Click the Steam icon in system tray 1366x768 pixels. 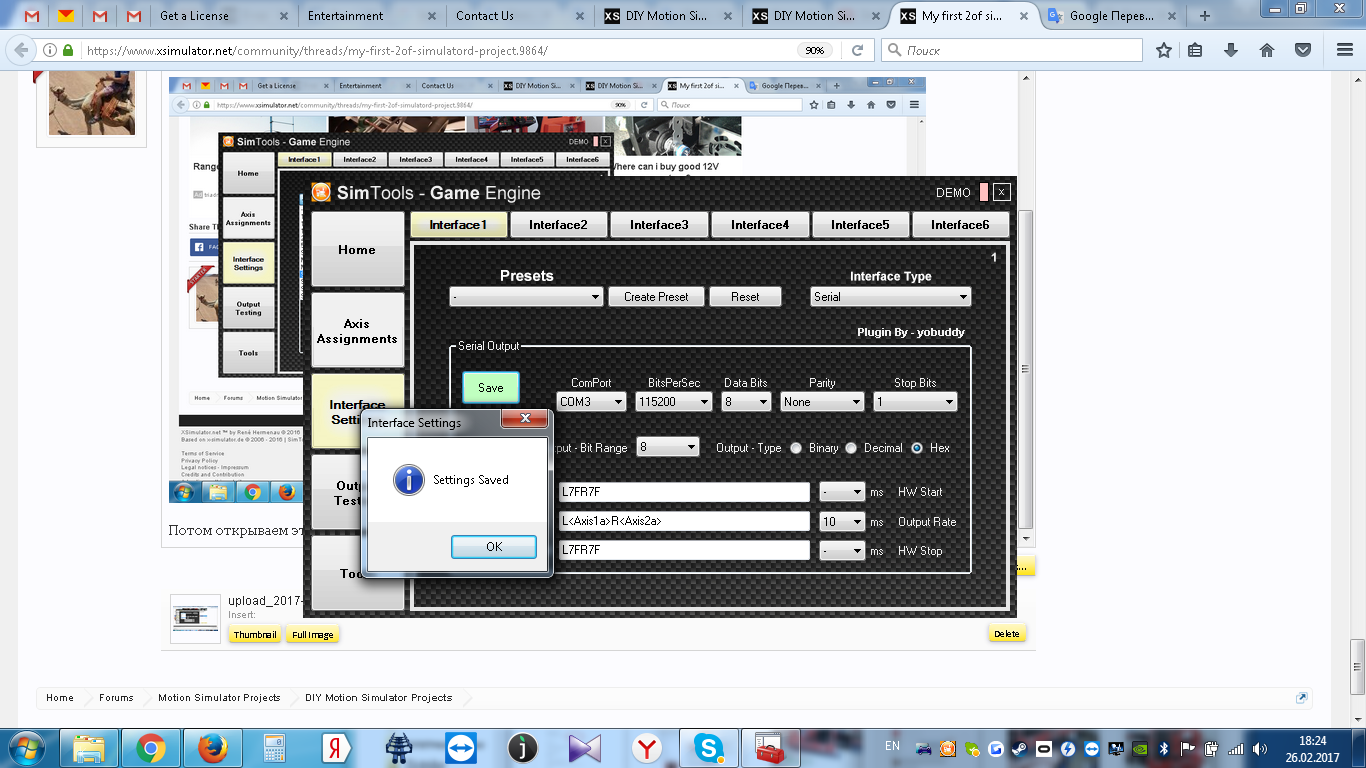pos(1020,748)
